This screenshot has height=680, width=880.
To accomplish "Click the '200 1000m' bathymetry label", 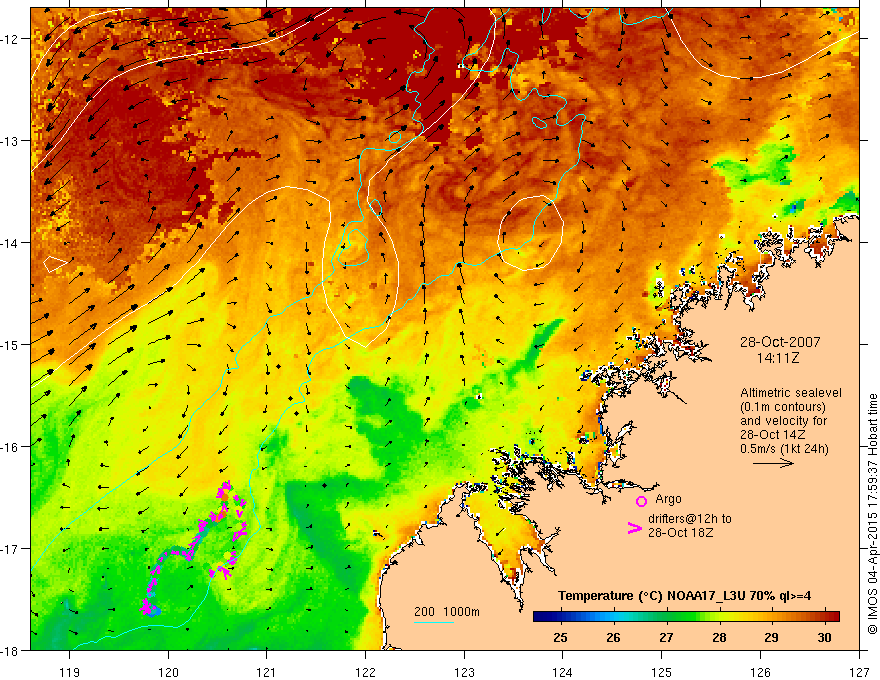I will click(447, 612).
